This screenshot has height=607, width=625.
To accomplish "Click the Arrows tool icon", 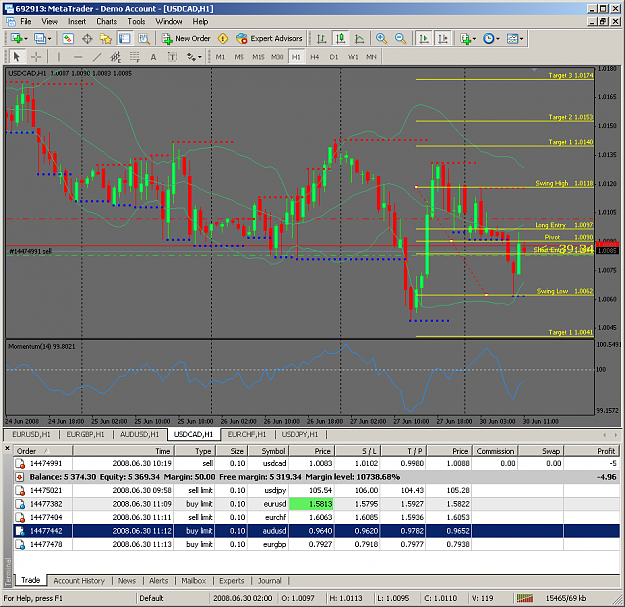I will 191,57.
